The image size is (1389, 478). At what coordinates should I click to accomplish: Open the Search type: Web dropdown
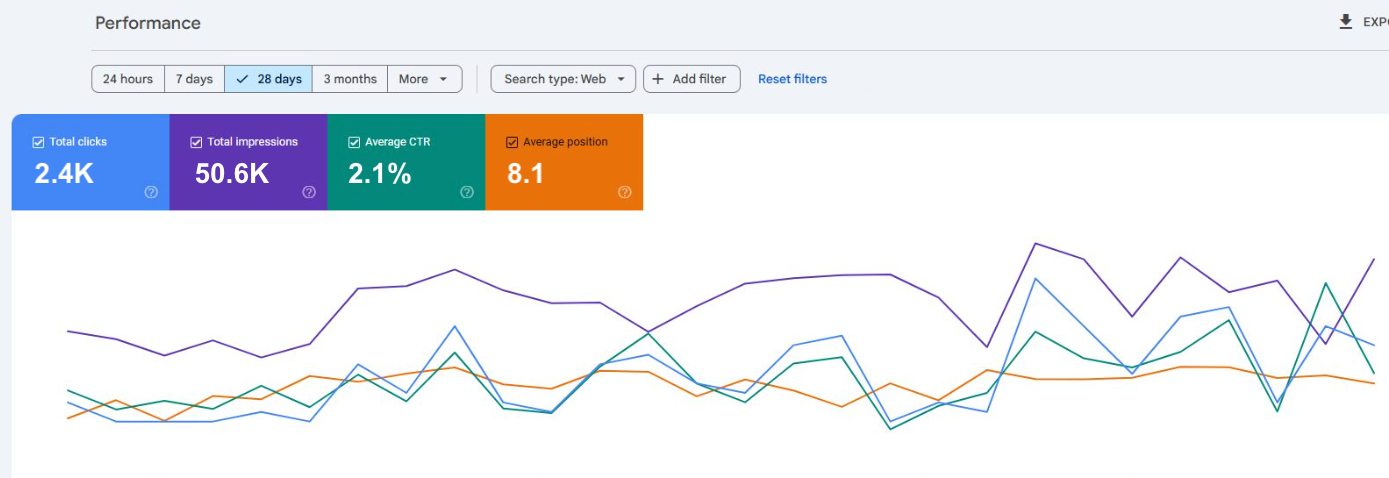pyautogui.click(x=563, y=79)
